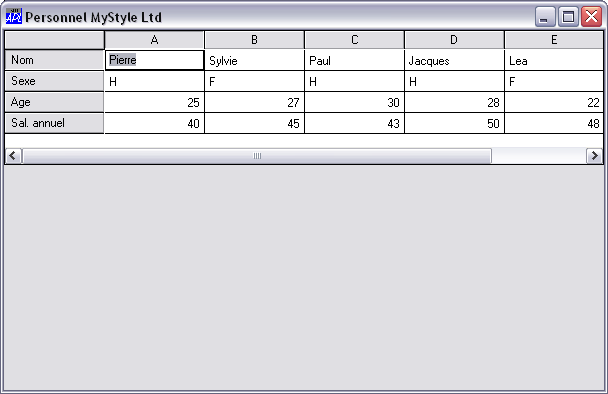Click the horizontal scrollbar thumb
The image size is (608, 394).
(257, 156)
